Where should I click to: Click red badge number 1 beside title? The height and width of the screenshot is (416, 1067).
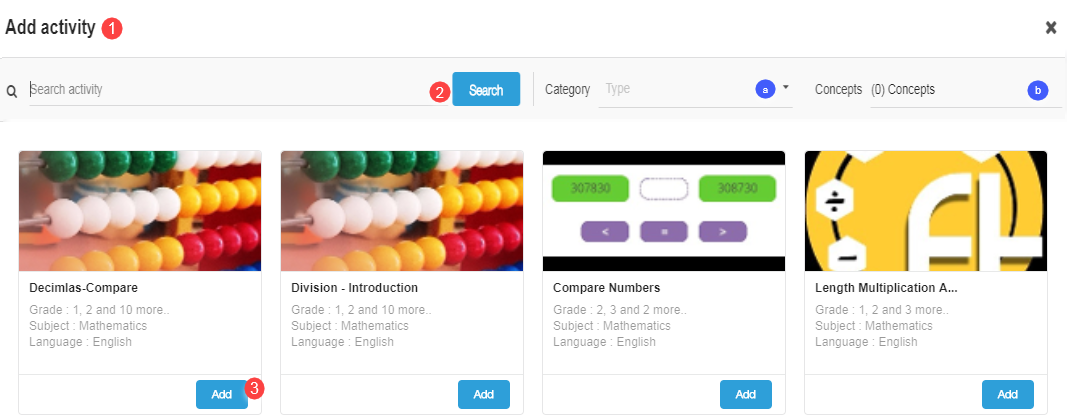(112, 29)
